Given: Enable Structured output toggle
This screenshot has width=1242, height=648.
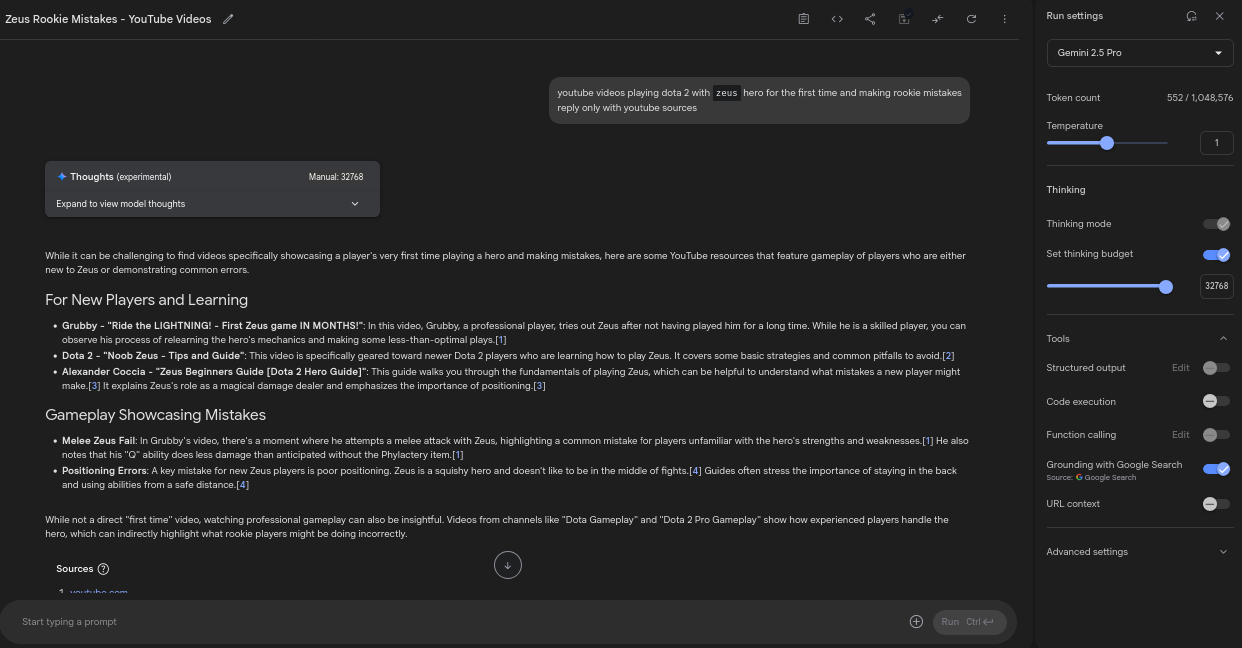Looking at the screenshot, I should point(1216,368).
